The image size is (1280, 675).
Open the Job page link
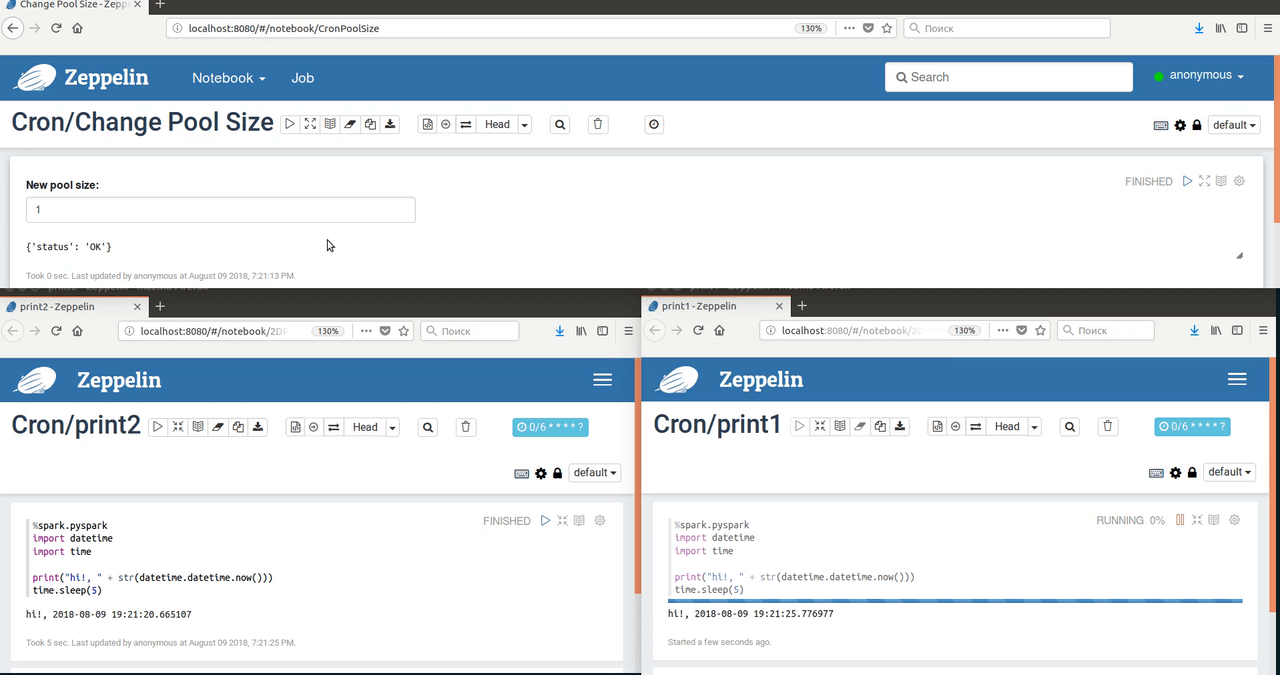[302, 78]
